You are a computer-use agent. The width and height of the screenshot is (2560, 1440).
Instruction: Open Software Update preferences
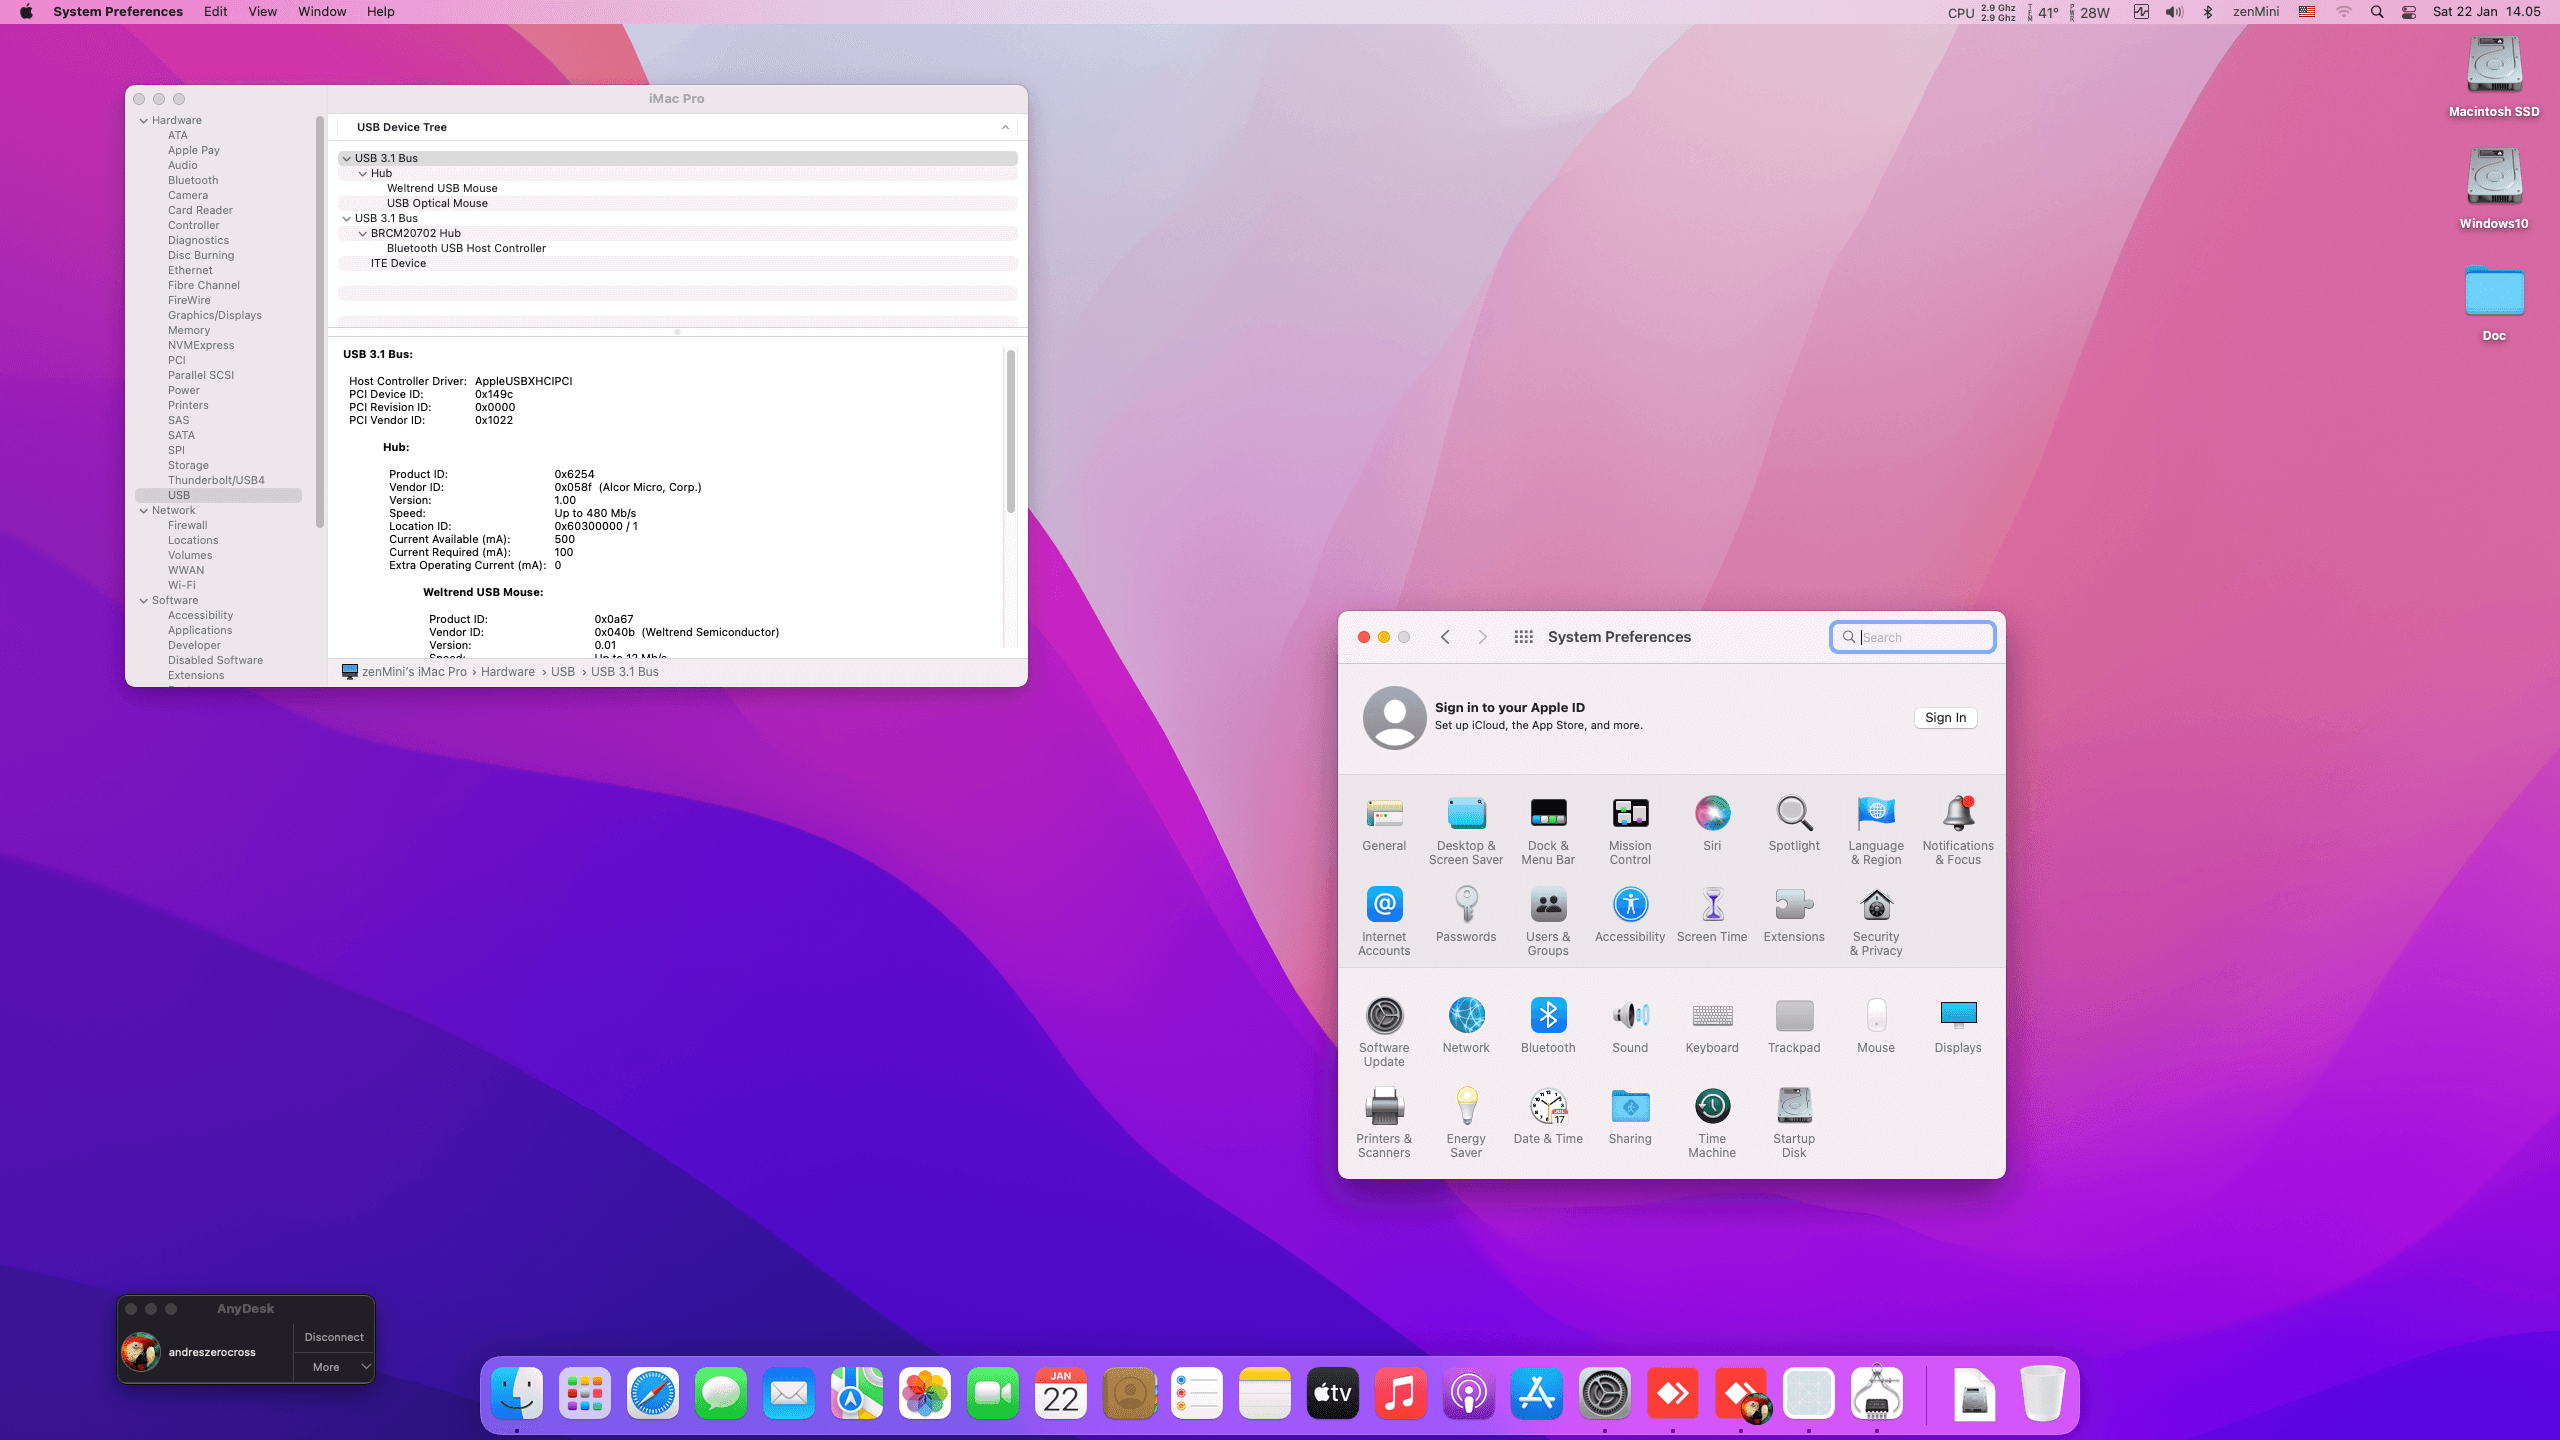1384,1032
